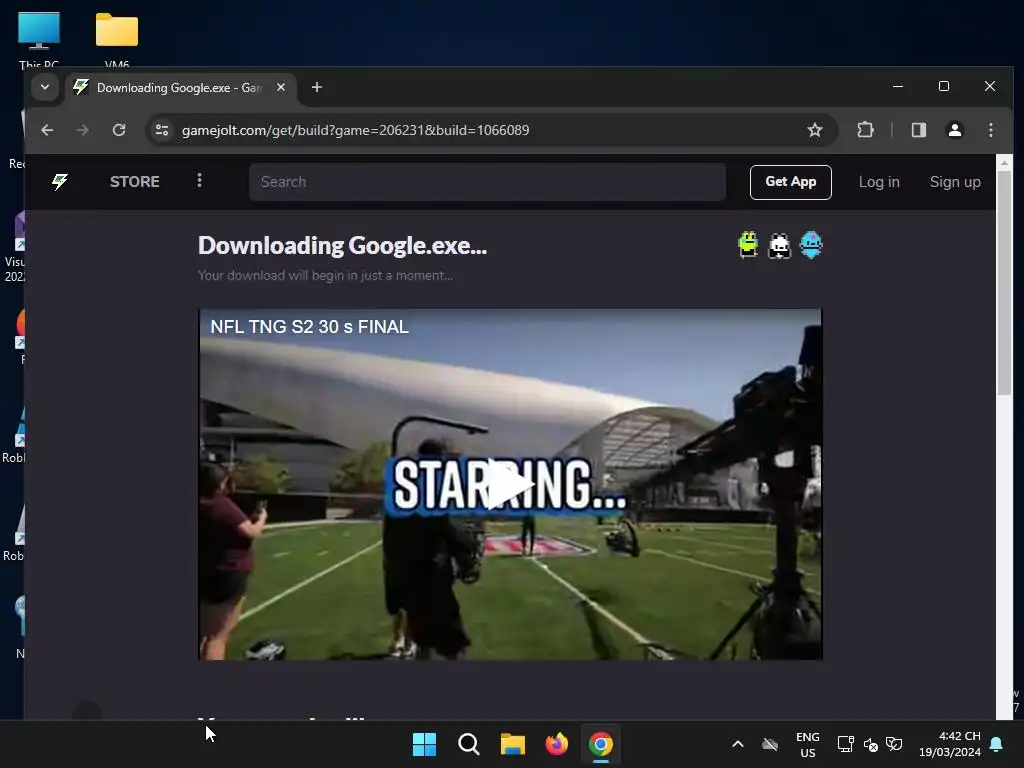1024x768 pixels.
Task: Launch Firefox from the taskbar
Action: point(556,744)
